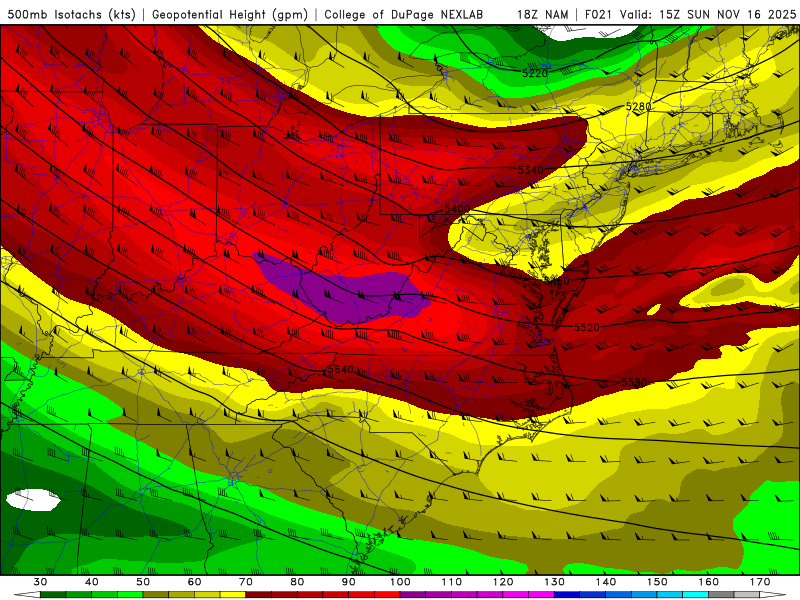
Task: Click the 160 value on the color scale
Action: (x=709, y=582)
